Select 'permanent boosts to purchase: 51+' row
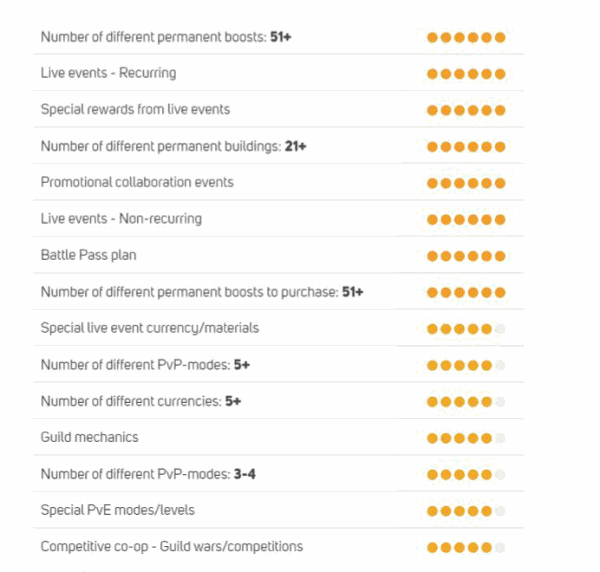The width and height of the screenshot is (600, 572). tap(201, 292)
